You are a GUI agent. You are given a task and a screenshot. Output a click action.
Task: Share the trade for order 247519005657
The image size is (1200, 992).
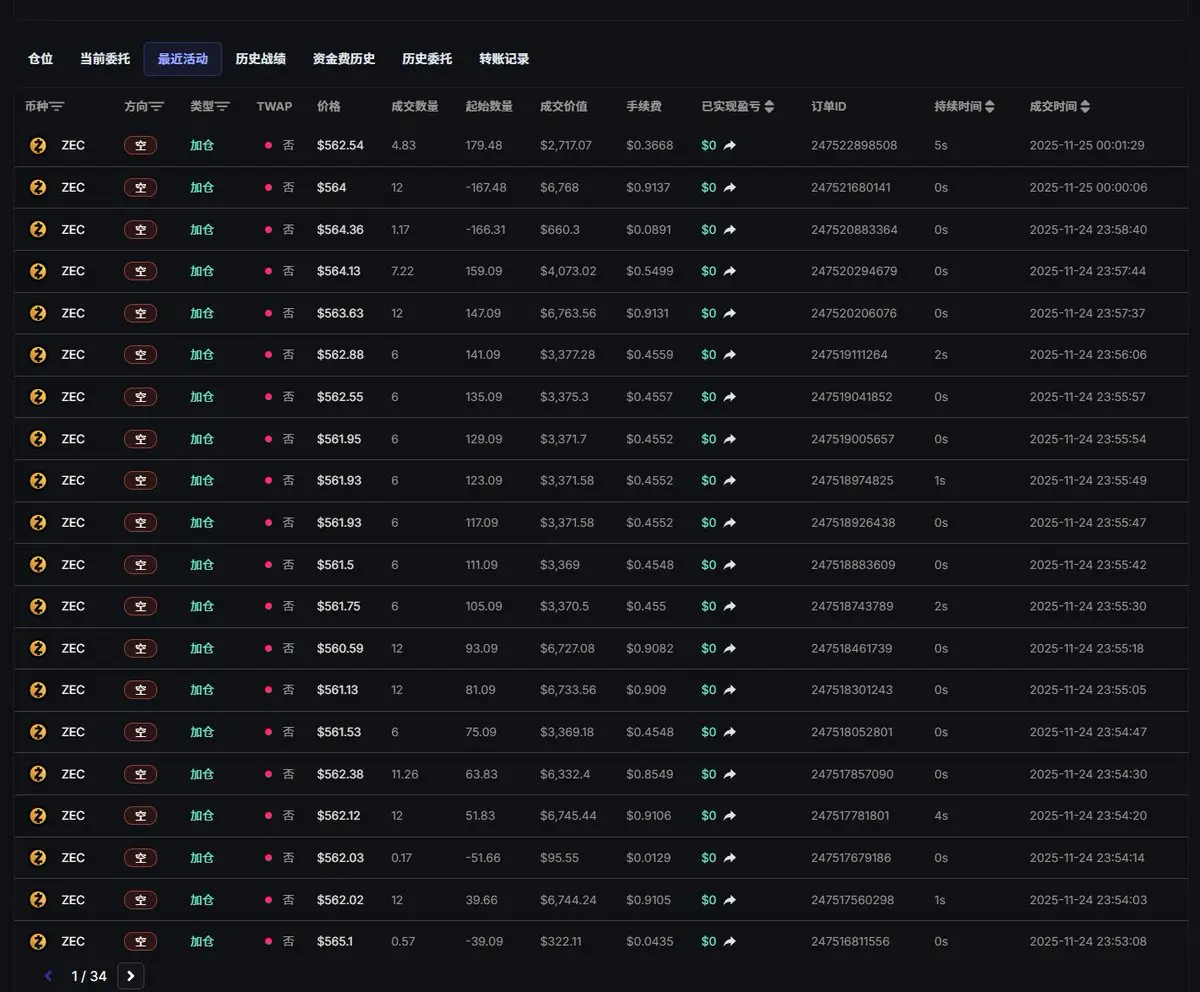coord(730,439)
